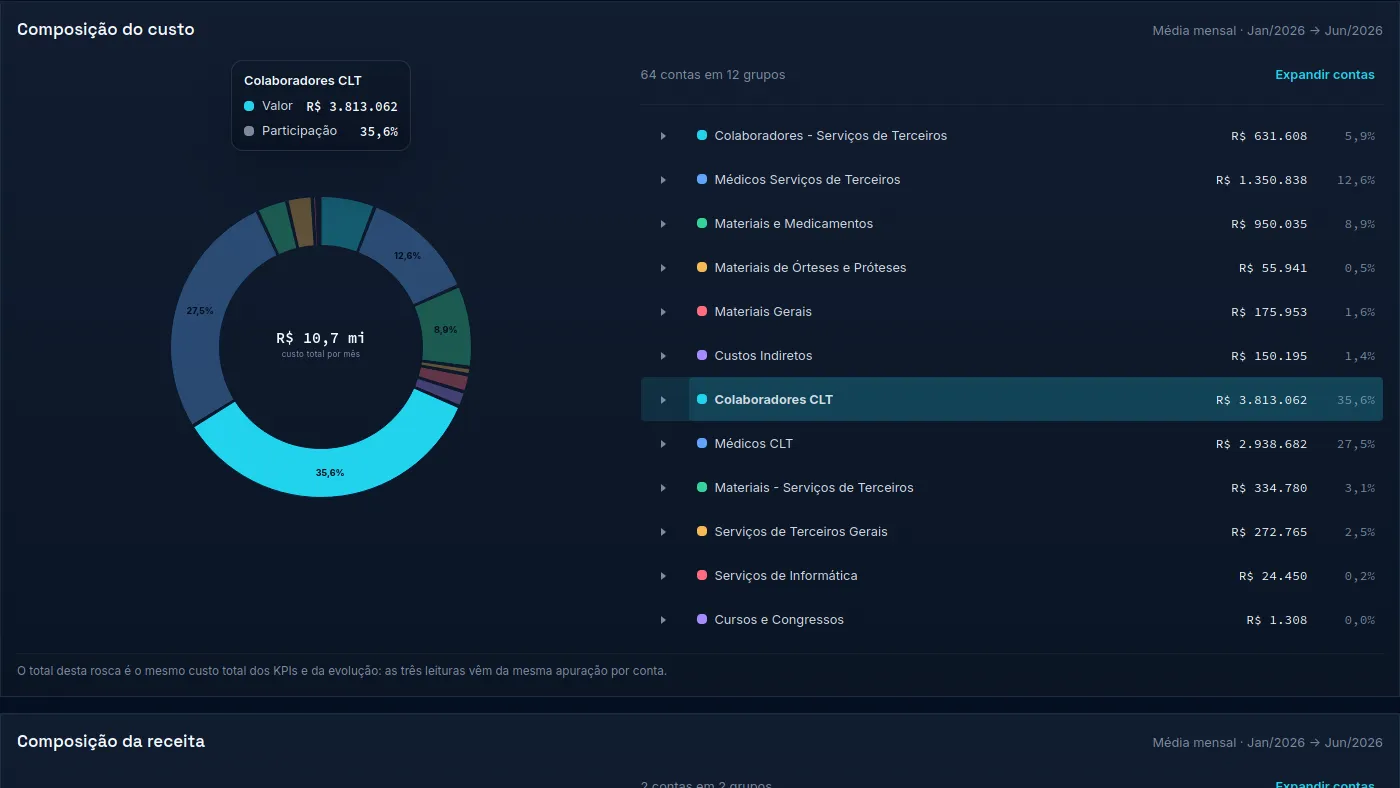Screen dimensions: 1400x788
Task: Click the R$ 10,7 mi donut center total
Action: click(x=321, y=338)
